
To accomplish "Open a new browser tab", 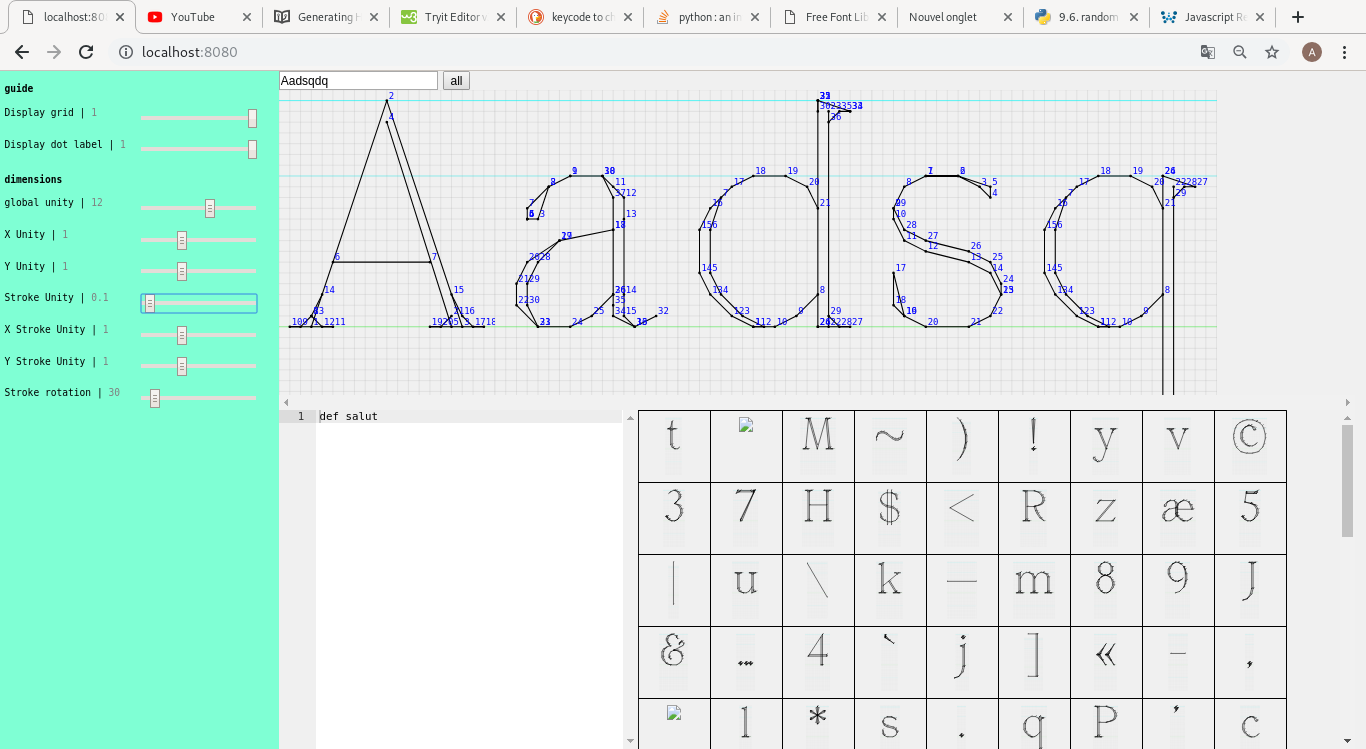I will 1298,17.
